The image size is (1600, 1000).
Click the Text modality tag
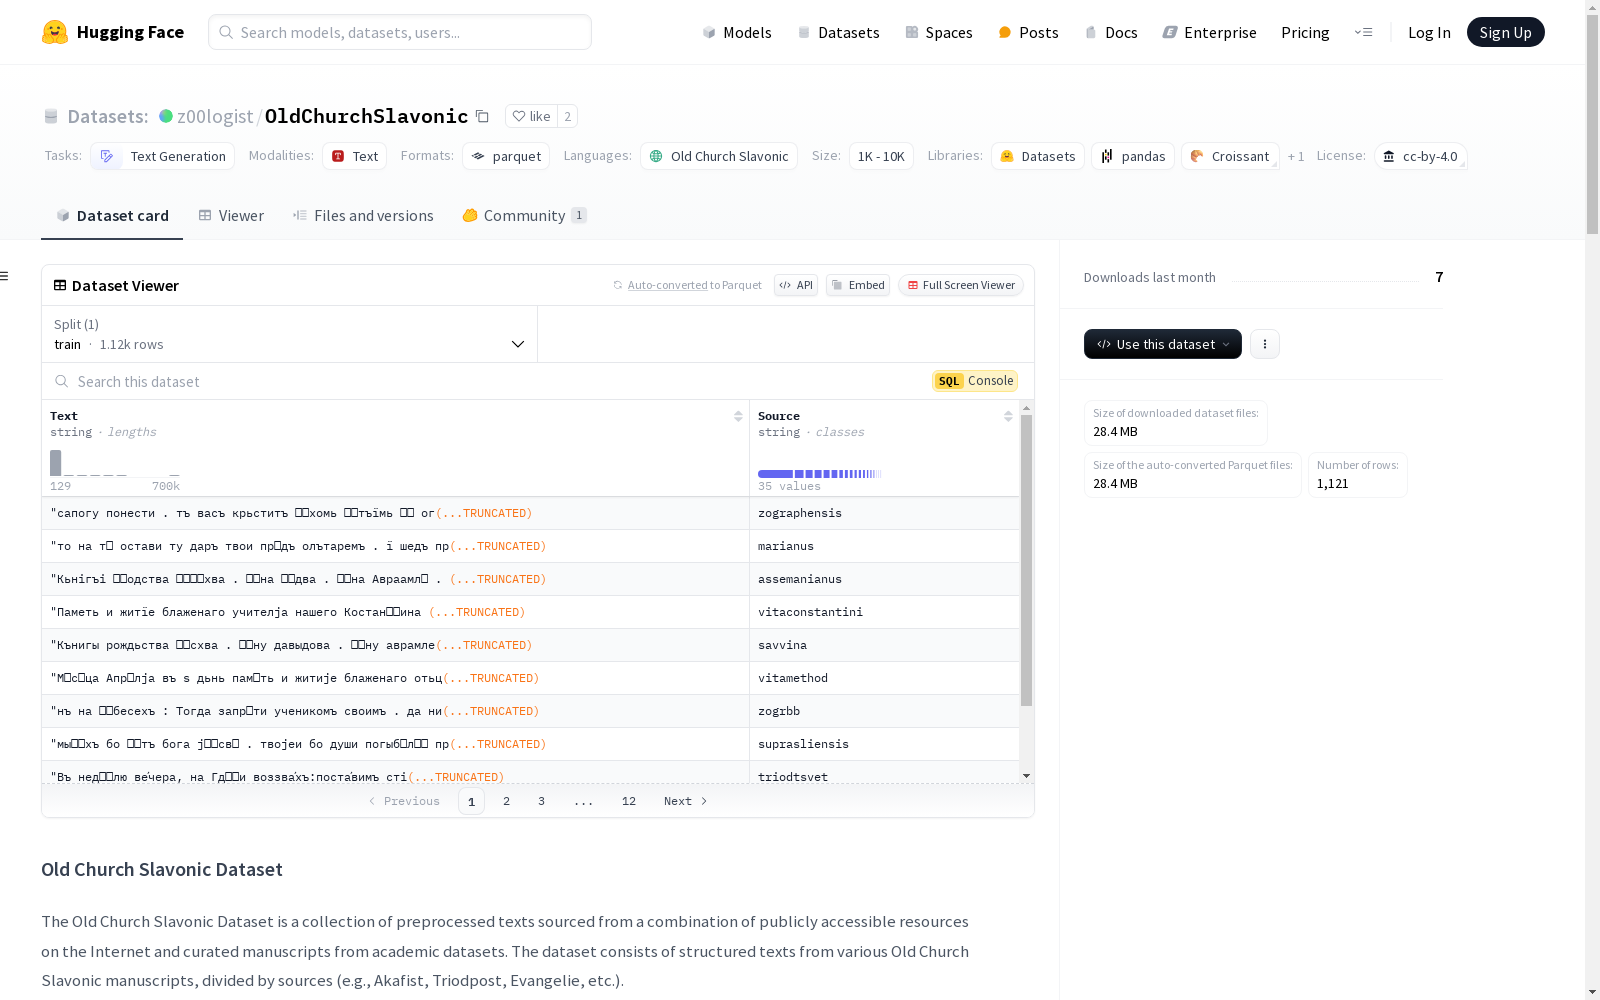point(355,156)
